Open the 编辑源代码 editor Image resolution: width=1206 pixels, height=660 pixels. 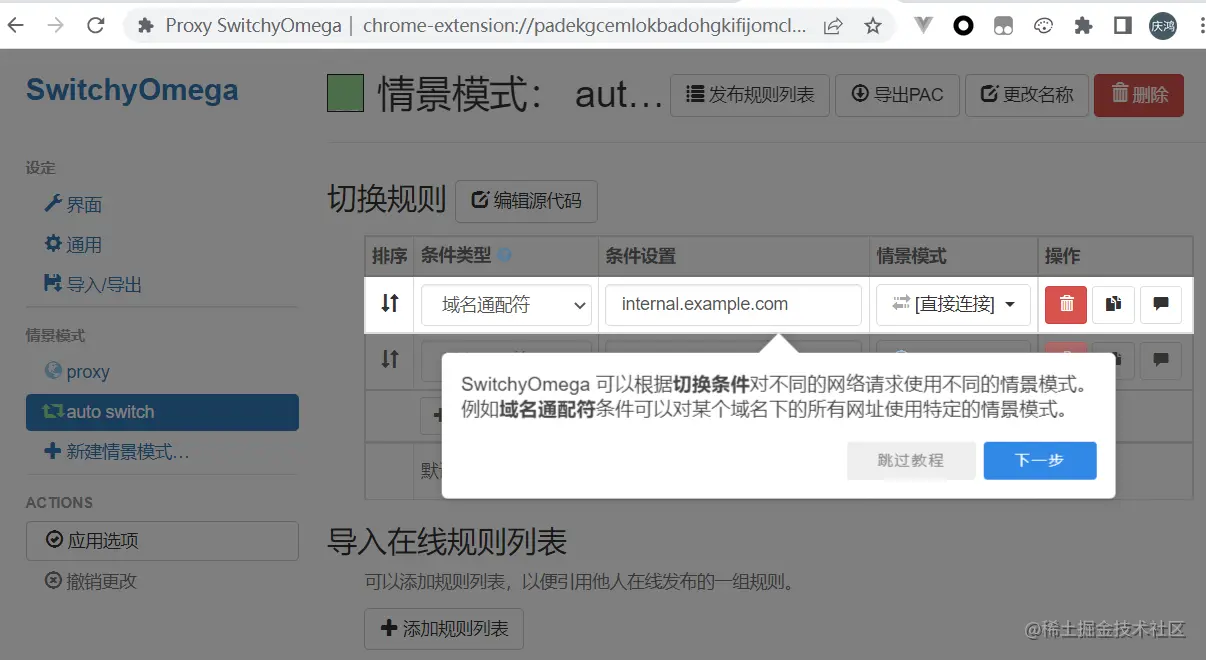526,201
